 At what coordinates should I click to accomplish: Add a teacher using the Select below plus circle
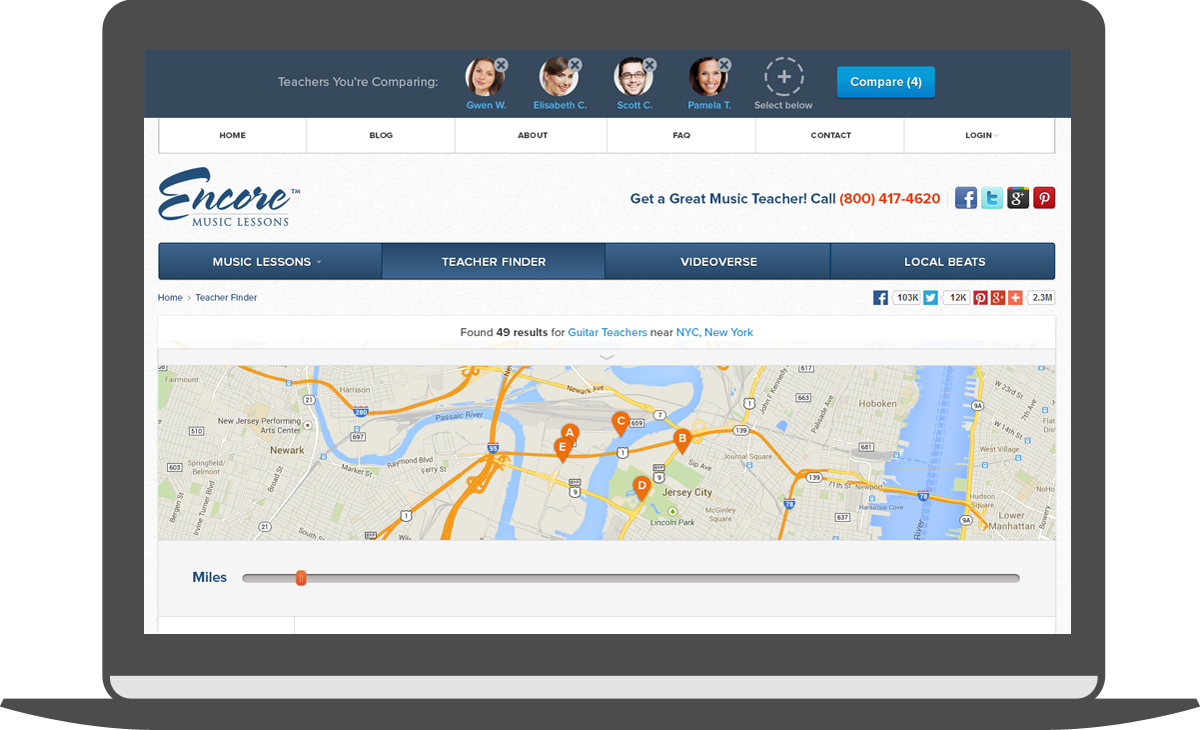tap(783, 75)
